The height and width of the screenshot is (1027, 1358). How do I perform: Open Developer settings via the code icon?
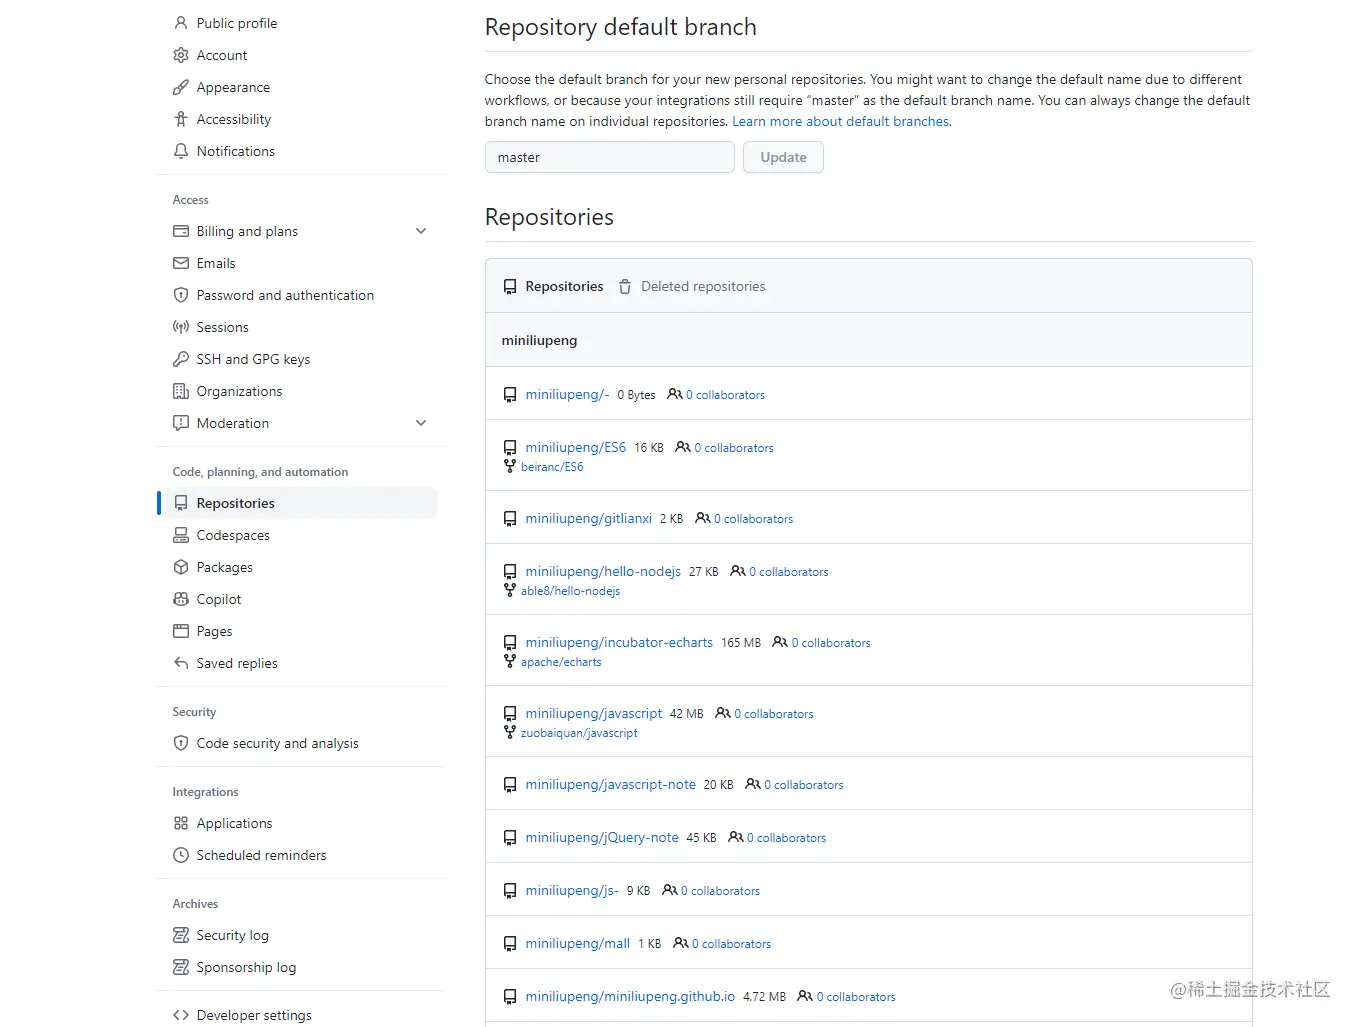[181, 1015]
